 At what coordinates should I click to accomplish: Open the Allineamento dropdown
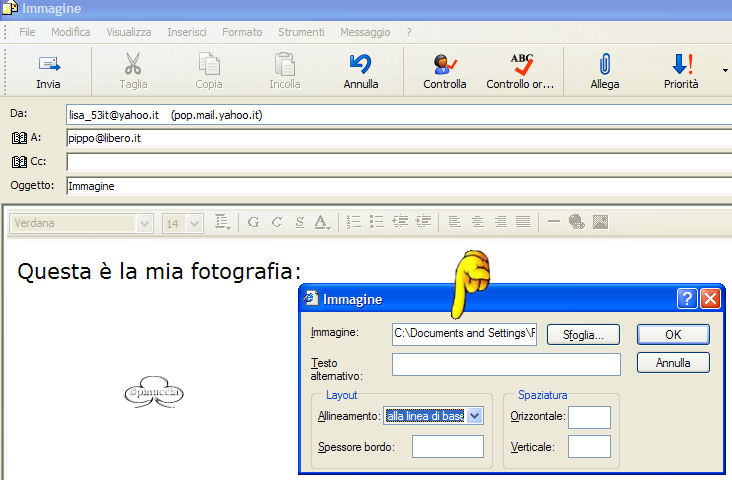pos(474,416)
